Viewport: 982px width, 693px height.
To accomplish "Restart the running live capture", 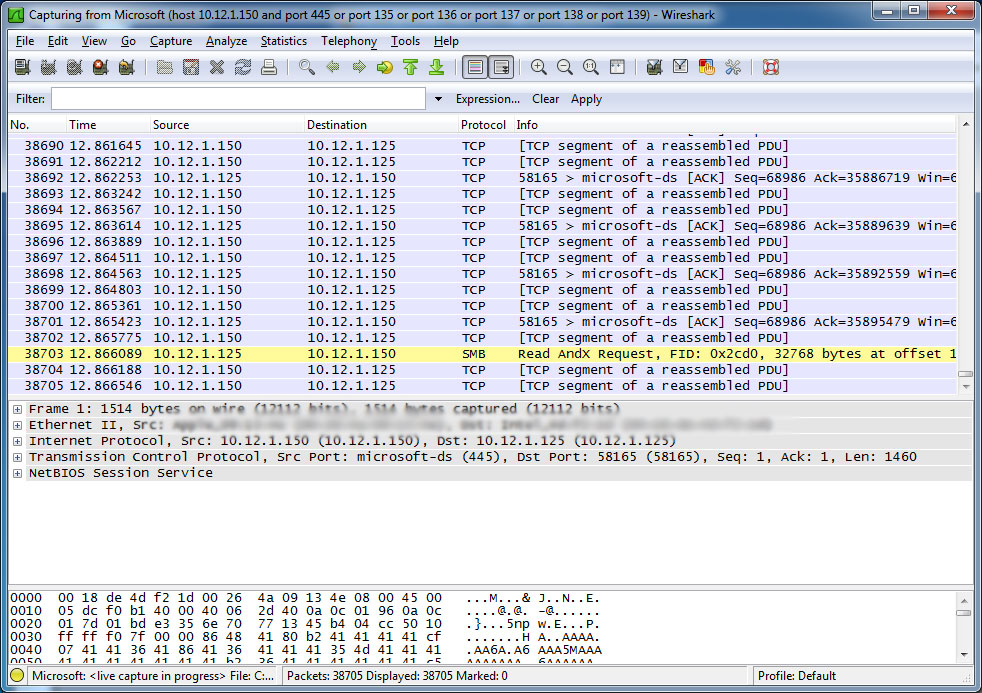I will click(x=127, y=67).
